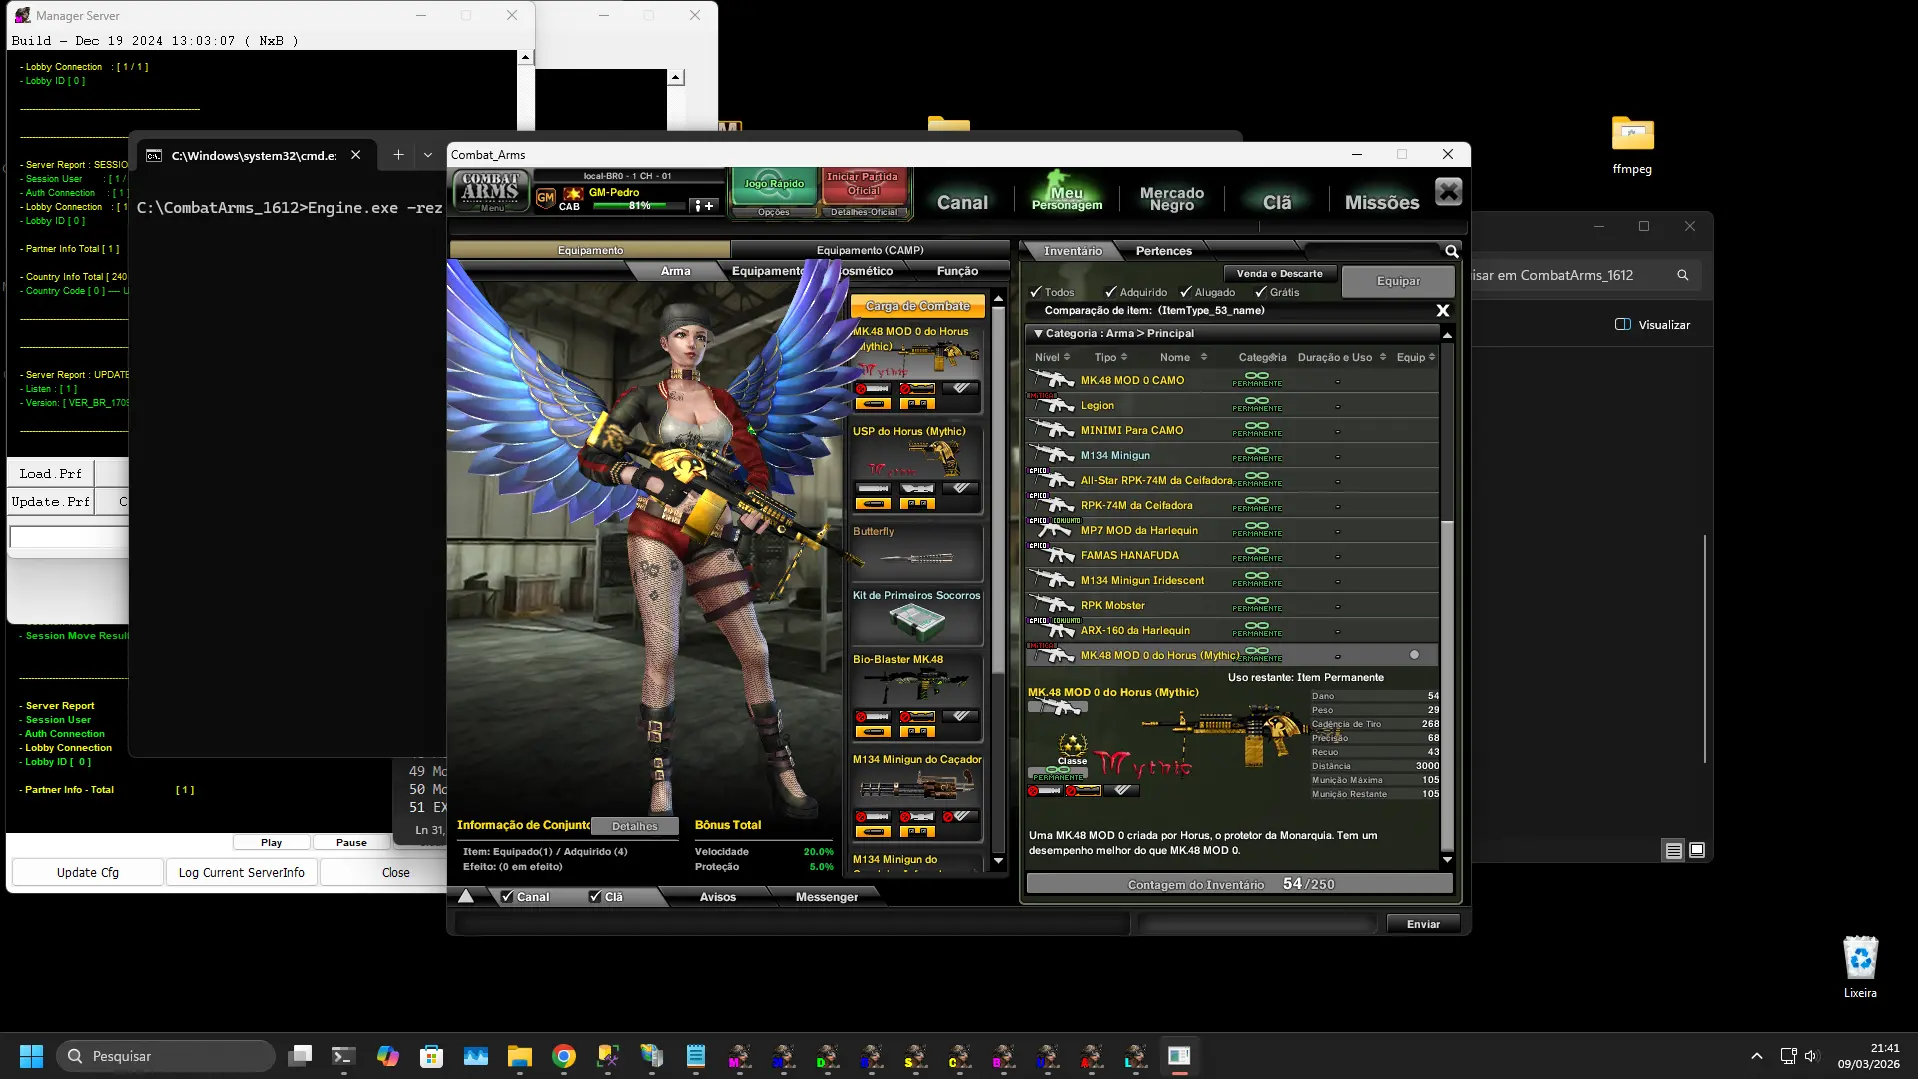Click the Legion weapon icon in inventory
The image size is (1918, 1079).
pos(1052,405)
